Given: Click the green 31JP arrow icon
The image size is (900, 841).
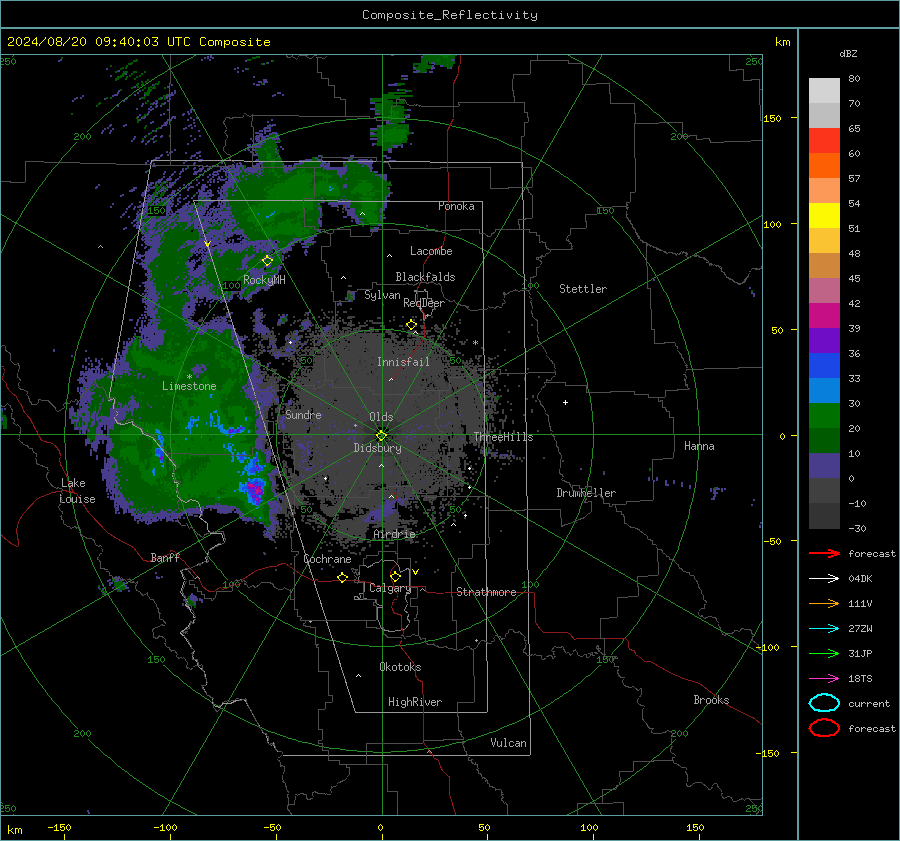Looking at the screenshot, I should click(824, 653).
